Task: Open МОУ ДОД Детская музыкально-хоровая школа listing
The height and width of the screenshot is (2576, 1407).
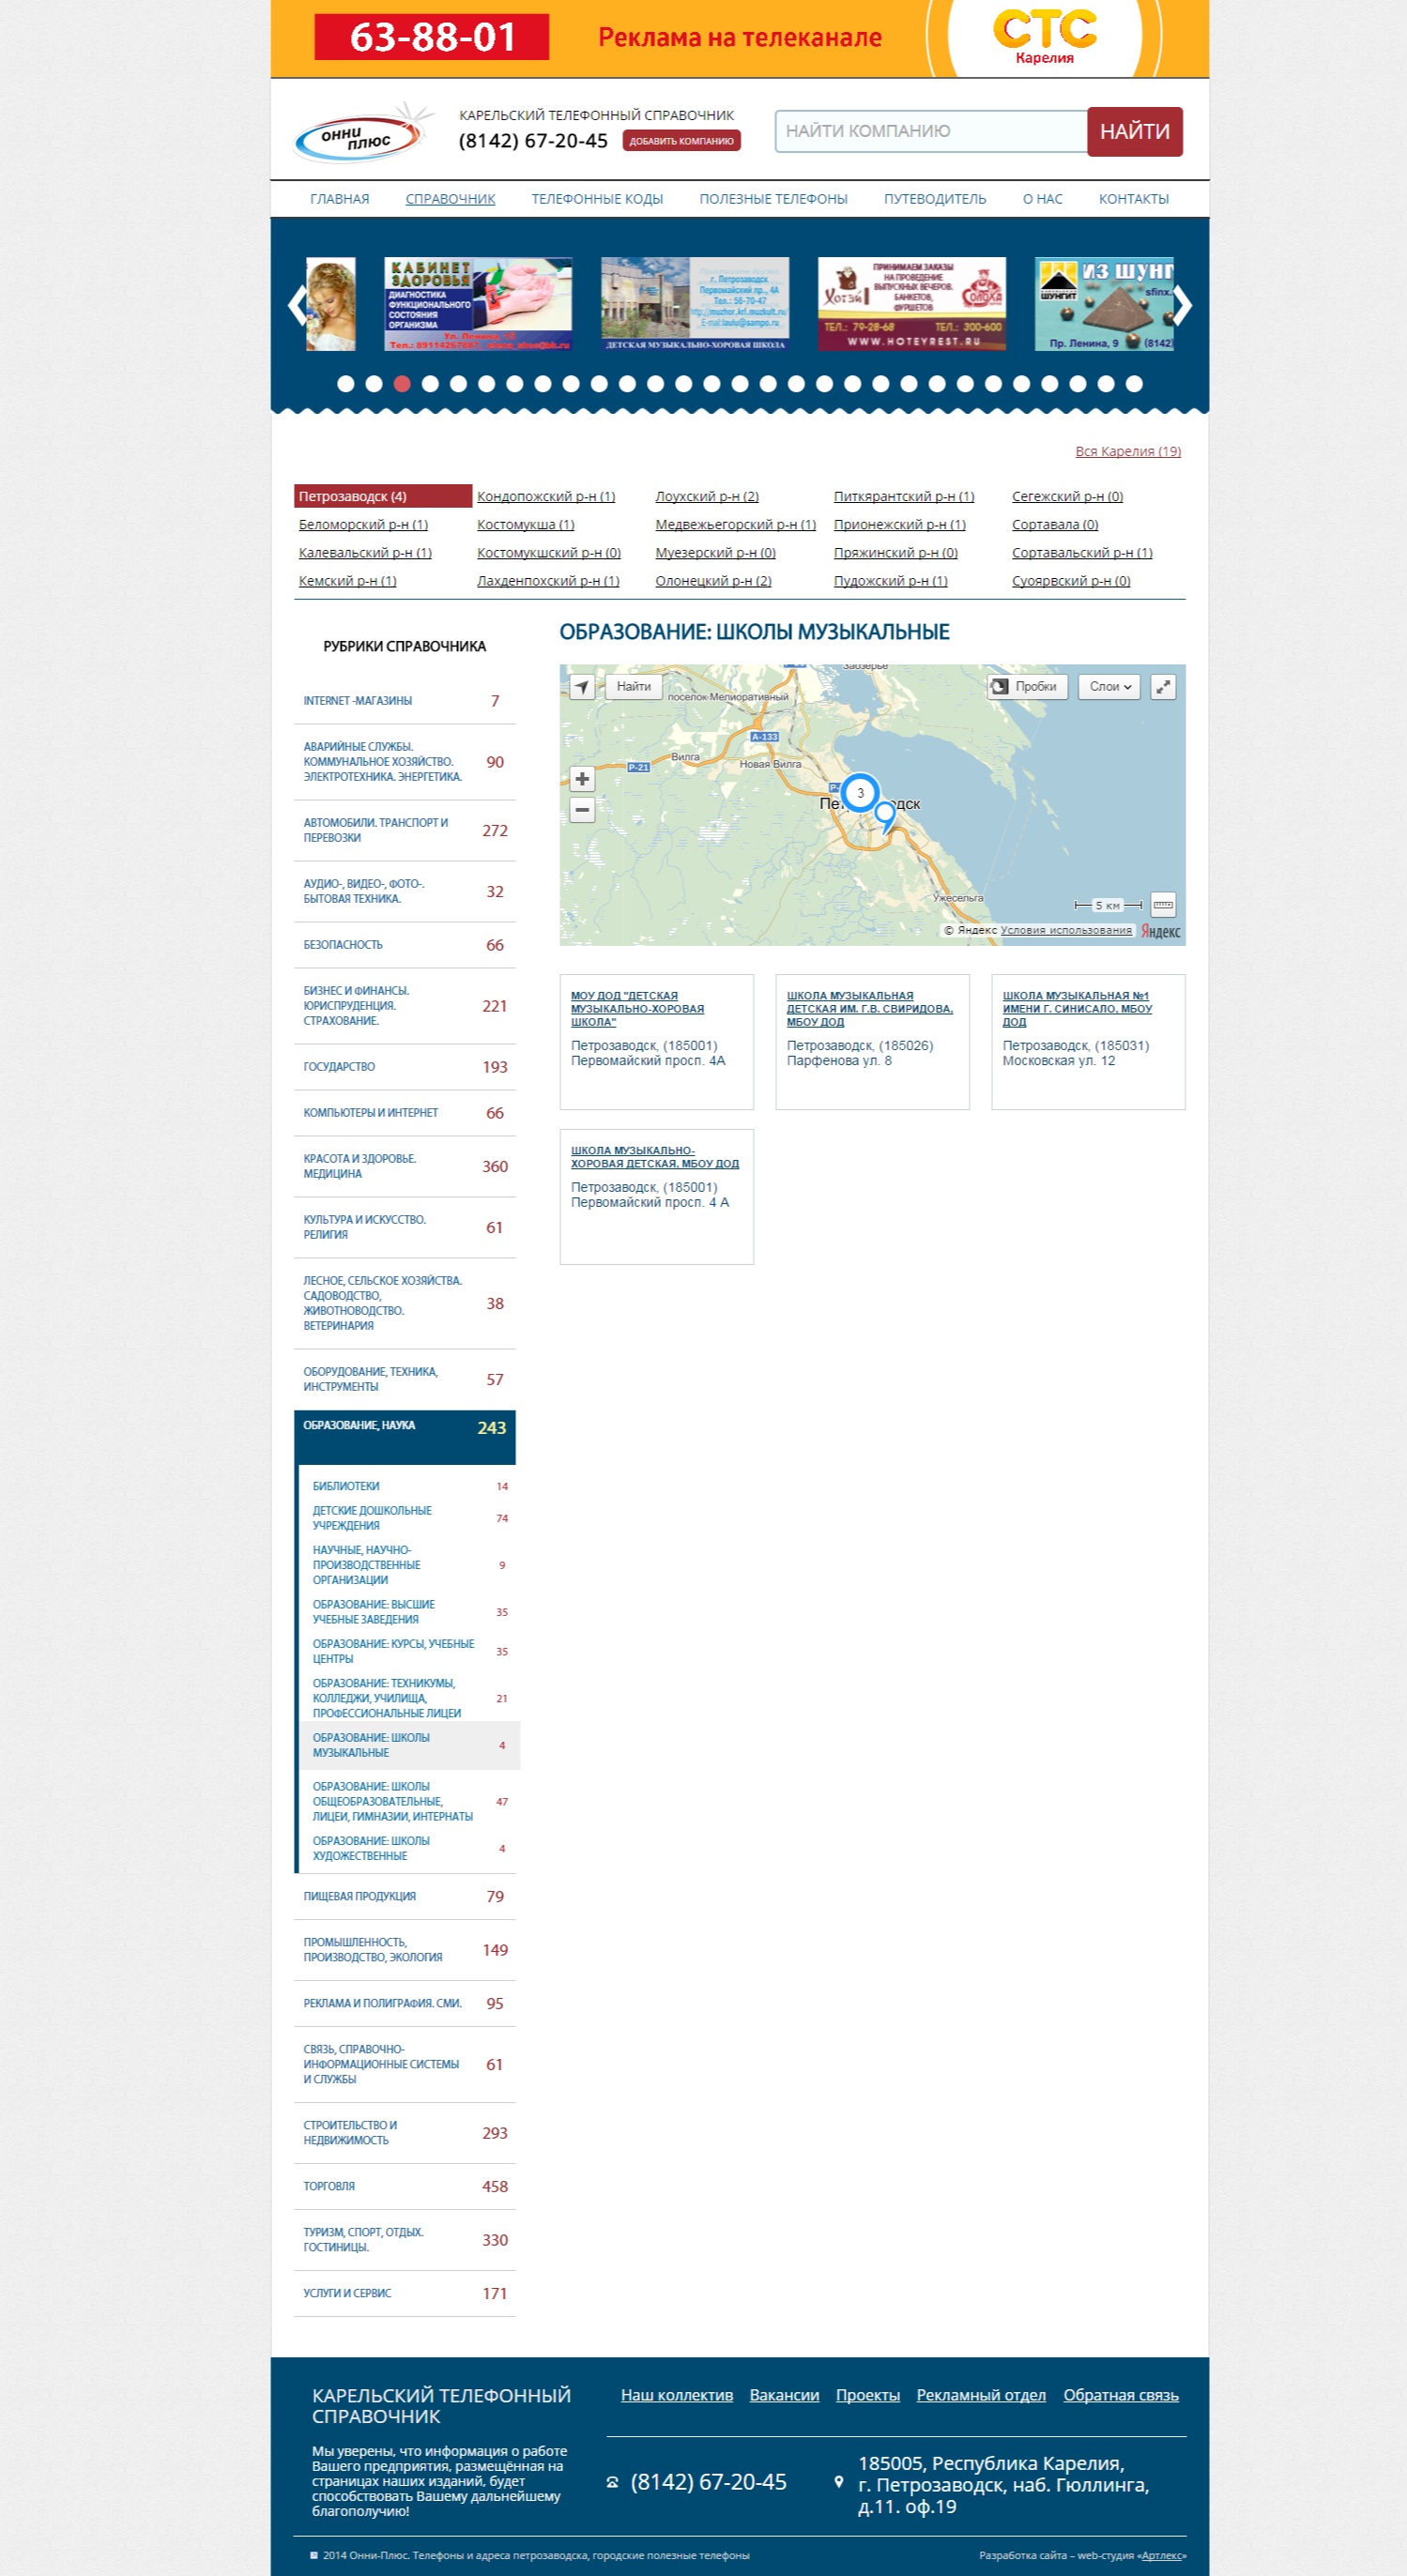Action: tap(637, 1008)
